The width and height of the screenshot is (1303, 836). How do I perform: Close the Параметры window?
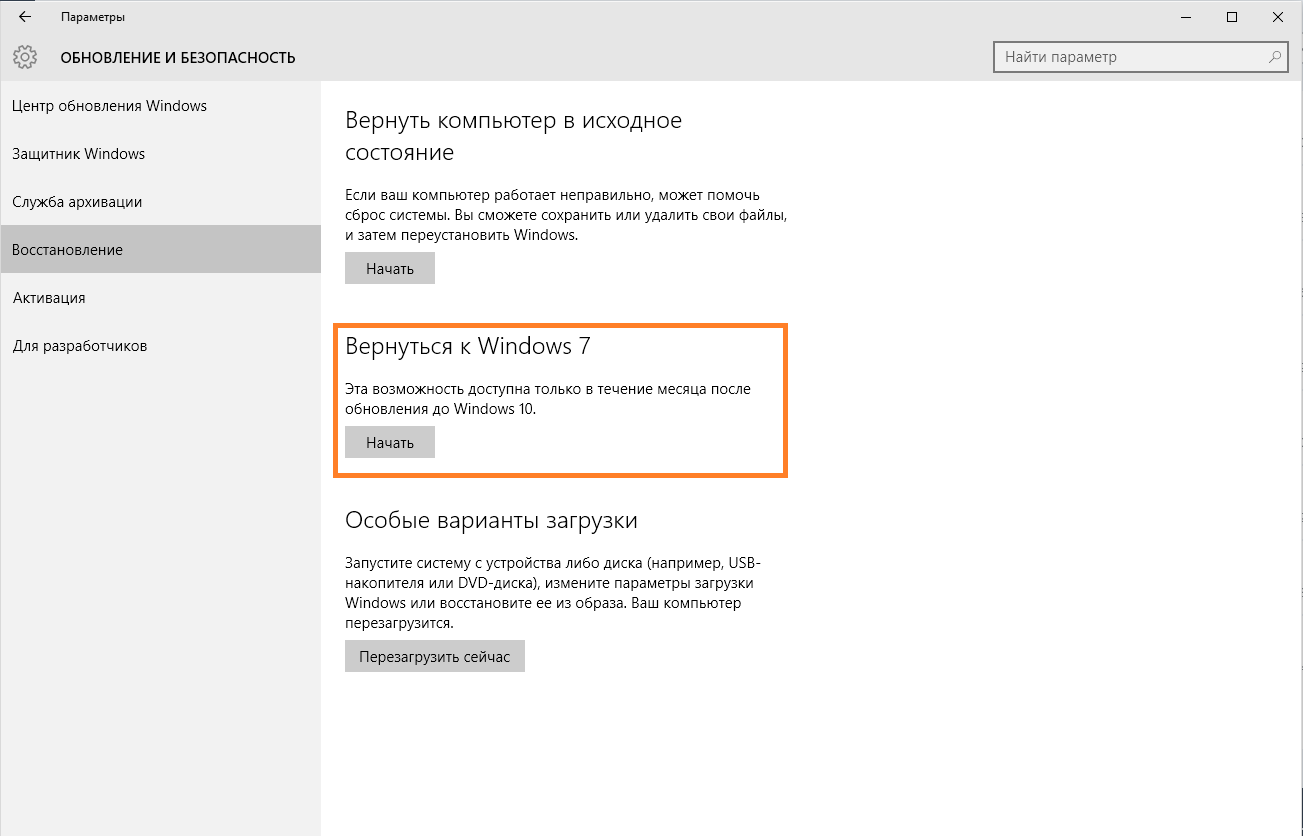pos(1278,17)
